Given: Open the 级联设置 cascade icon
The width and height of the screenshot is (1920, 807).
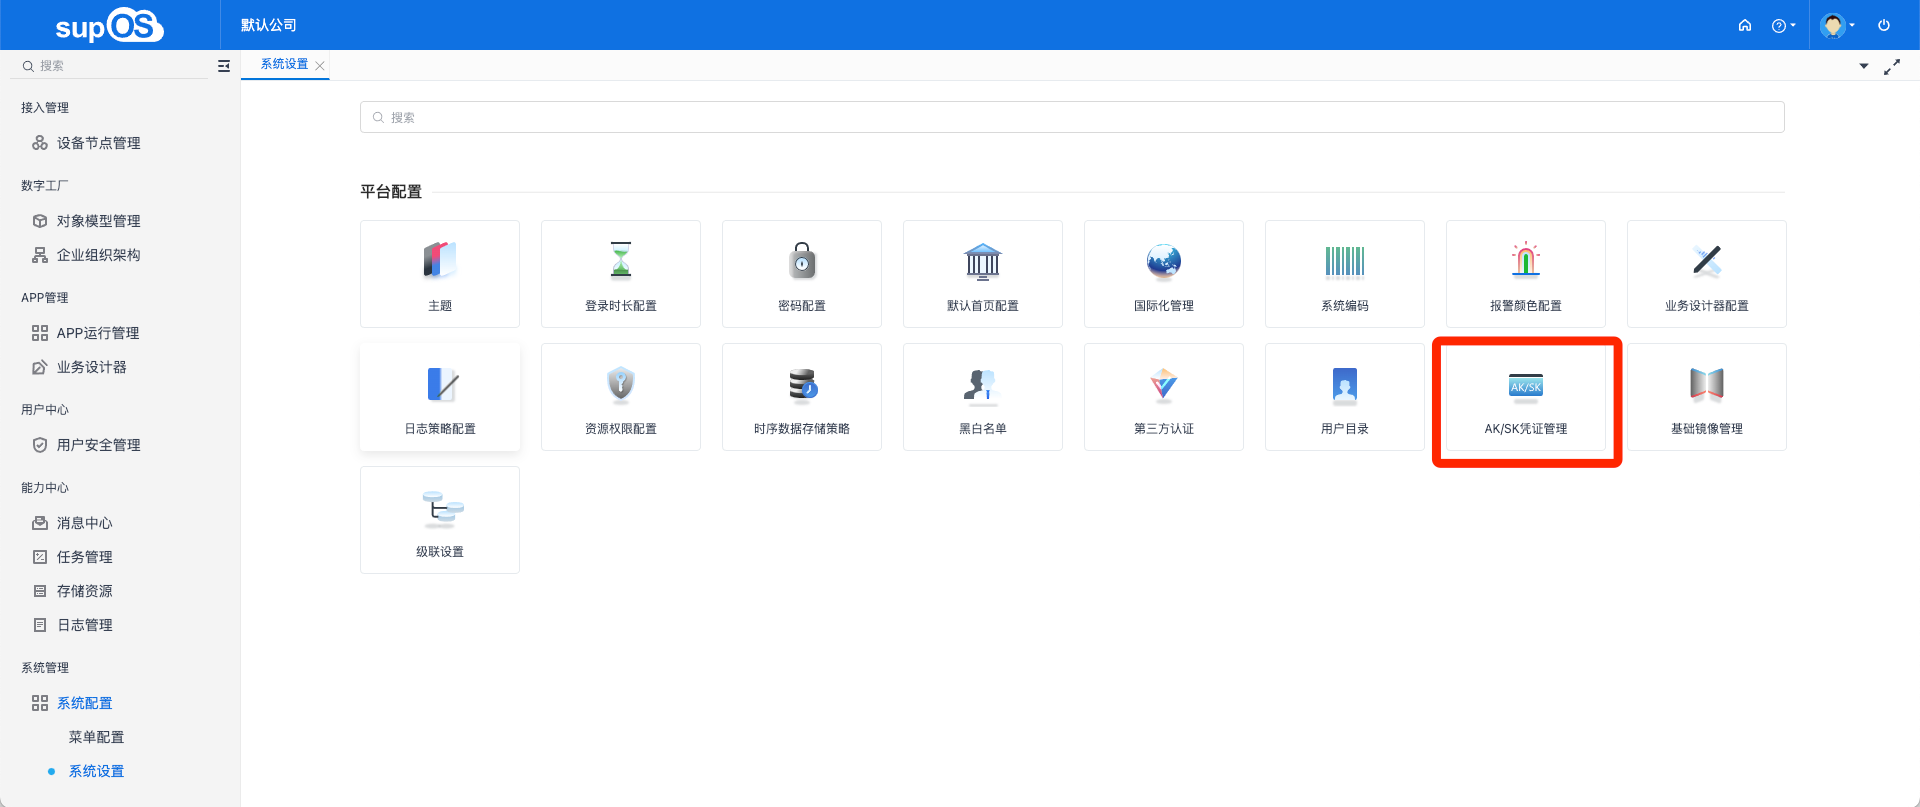Looking at the screenshot, I should click(x=441, y=509).
